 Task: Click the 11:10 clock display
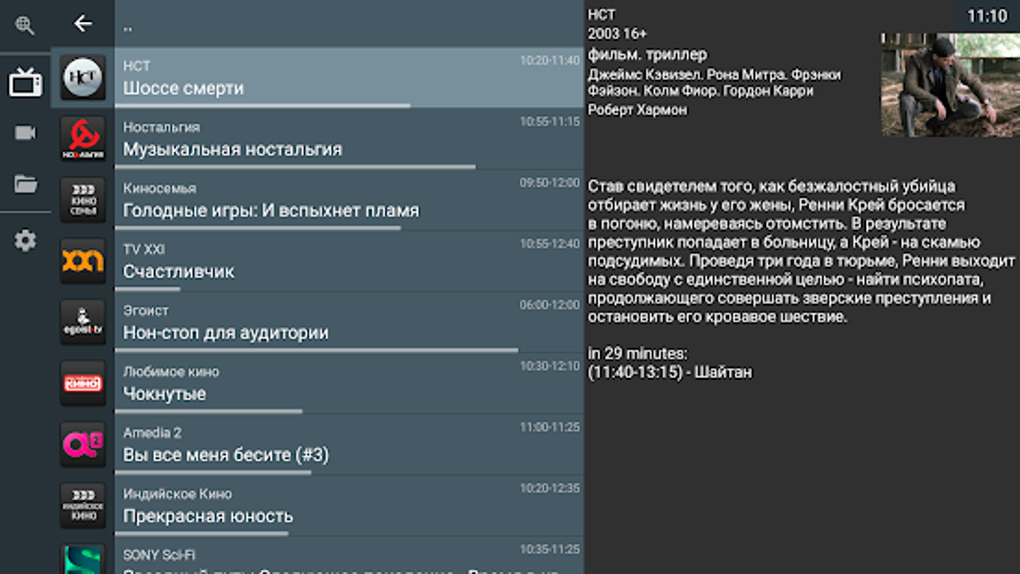(986, 16)
